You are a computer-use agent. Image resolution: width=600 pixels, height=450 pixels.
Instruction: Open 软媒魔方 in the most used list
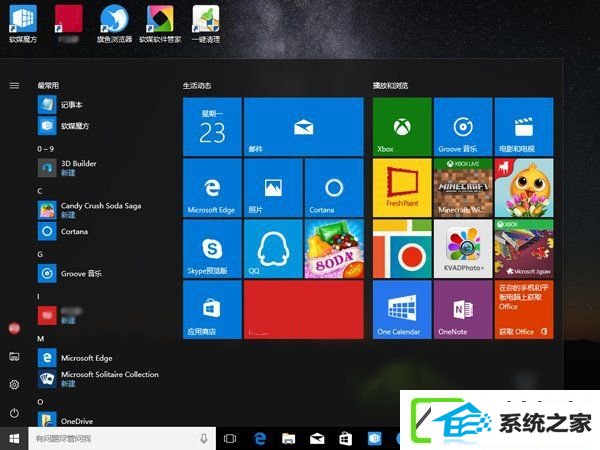click(x=64, y=126)
